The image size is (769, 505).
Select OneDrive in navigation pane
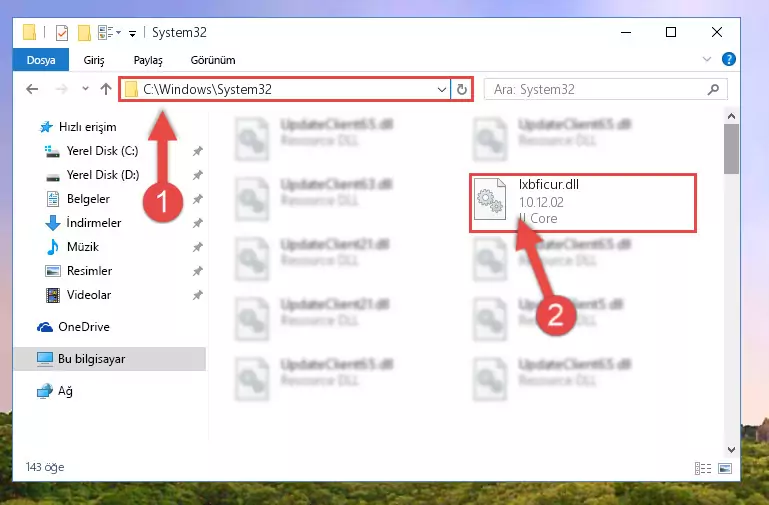[x=73, y=327]
